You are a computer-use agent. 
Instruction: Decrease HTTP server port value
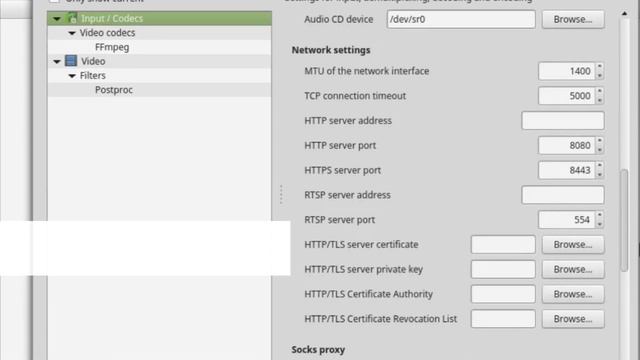click(x=600, y=150)
